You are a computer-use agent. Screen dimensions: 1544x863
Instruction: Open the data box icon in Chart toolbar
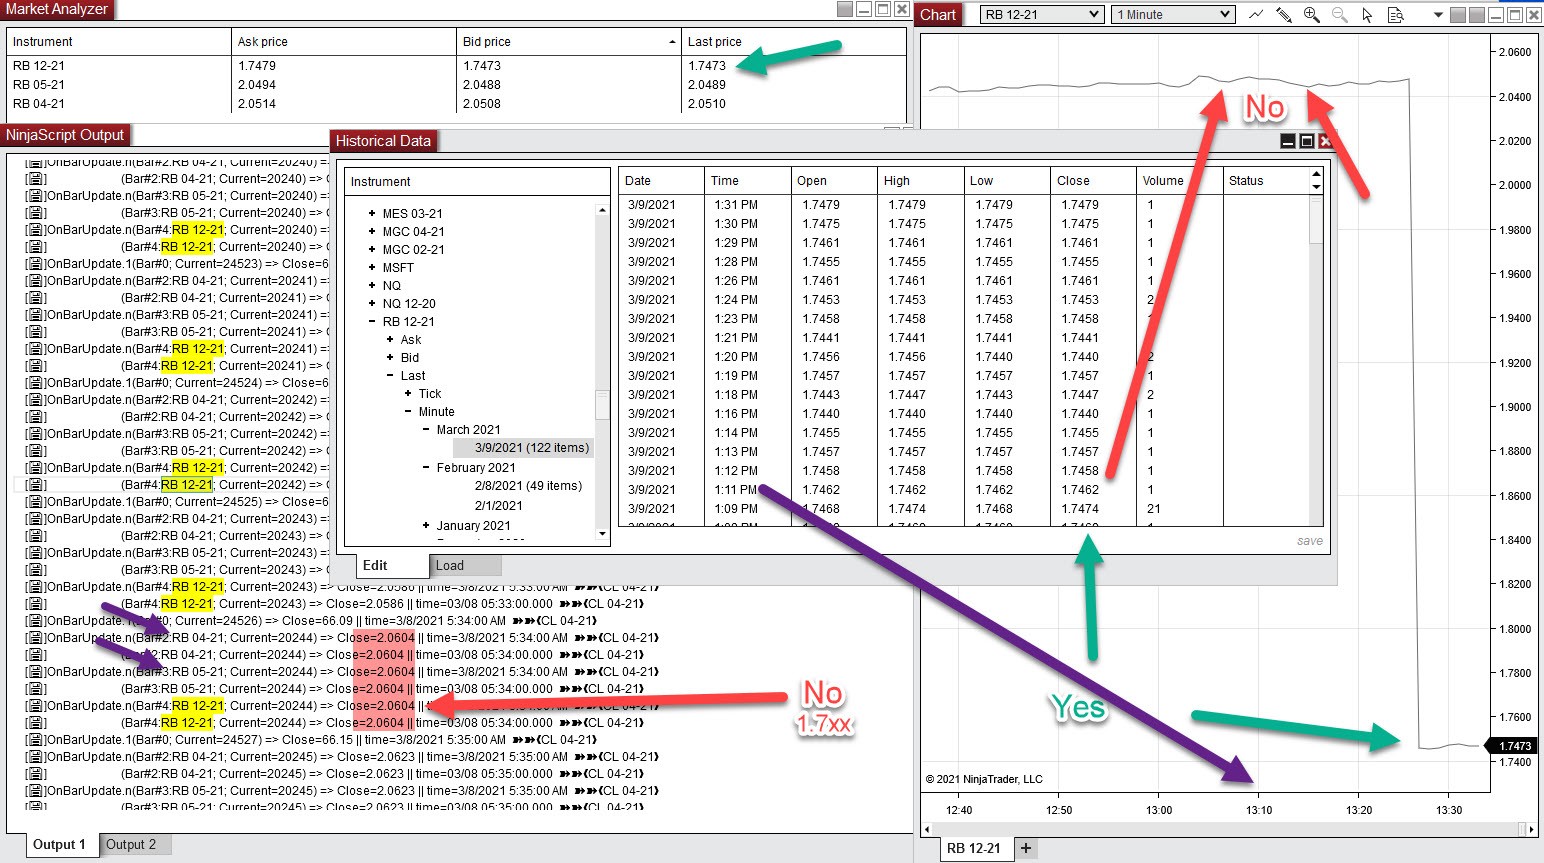click(1396, 15)
